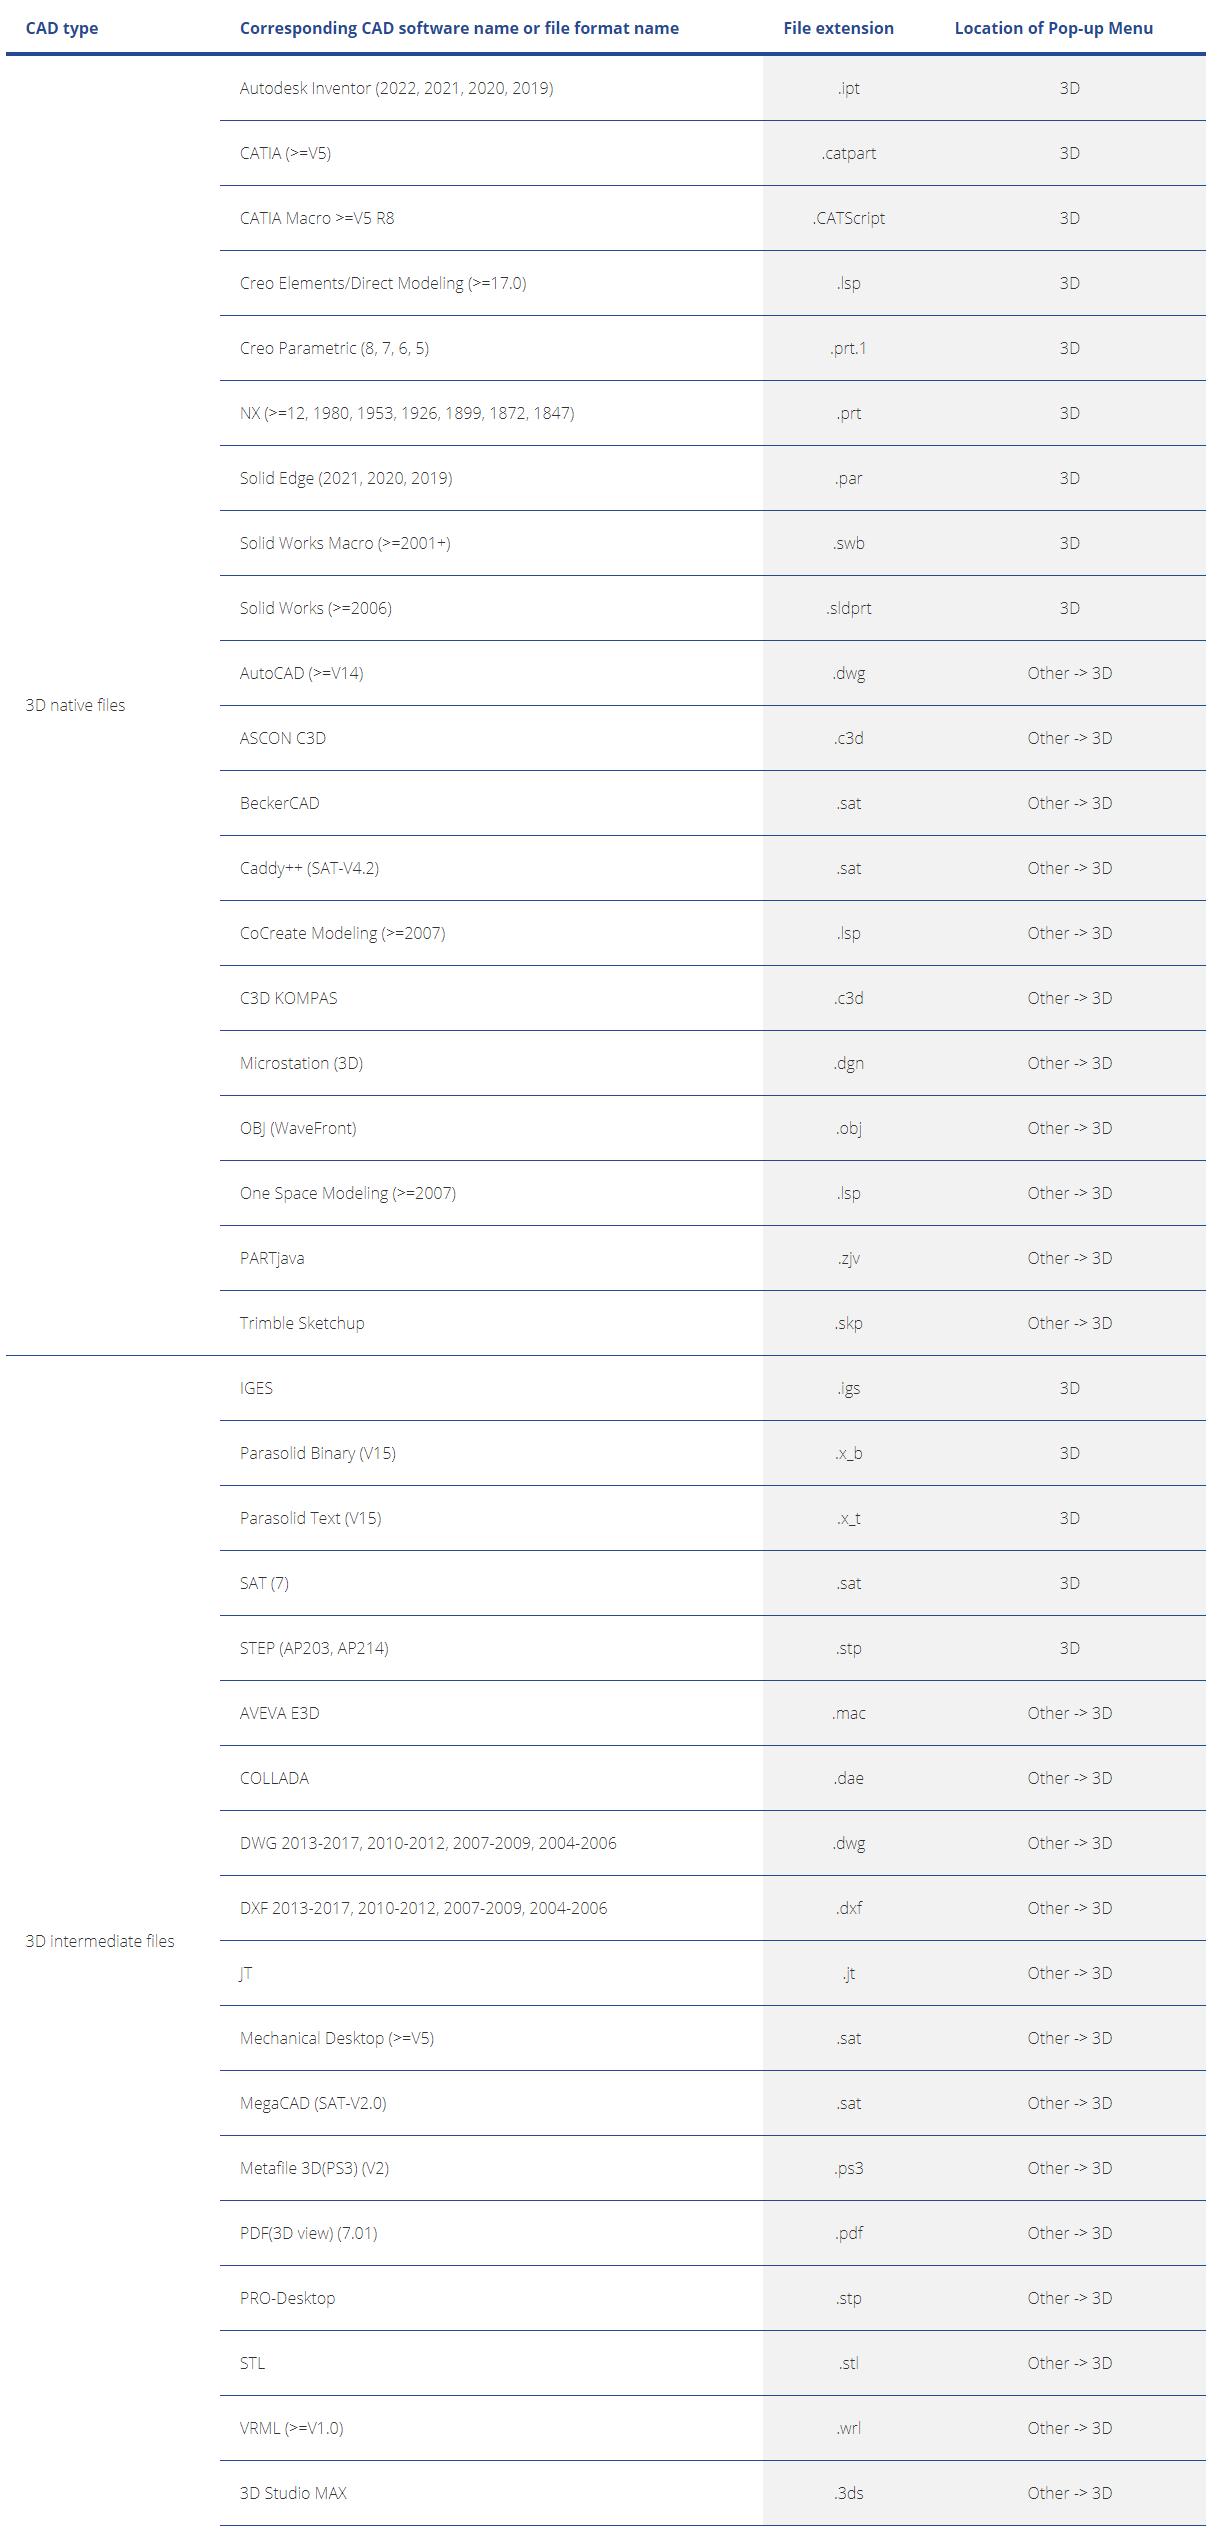Viewport: 1222px width, 2539px height.
Task: Click the "CAD type" column header
Action: 62,28
